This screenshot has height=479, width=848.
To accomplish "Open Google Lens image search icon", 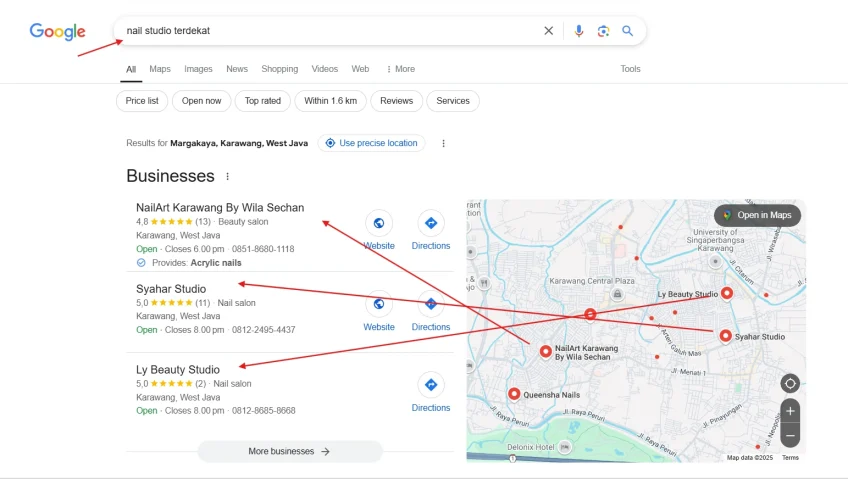I will [x=603, y=31].
